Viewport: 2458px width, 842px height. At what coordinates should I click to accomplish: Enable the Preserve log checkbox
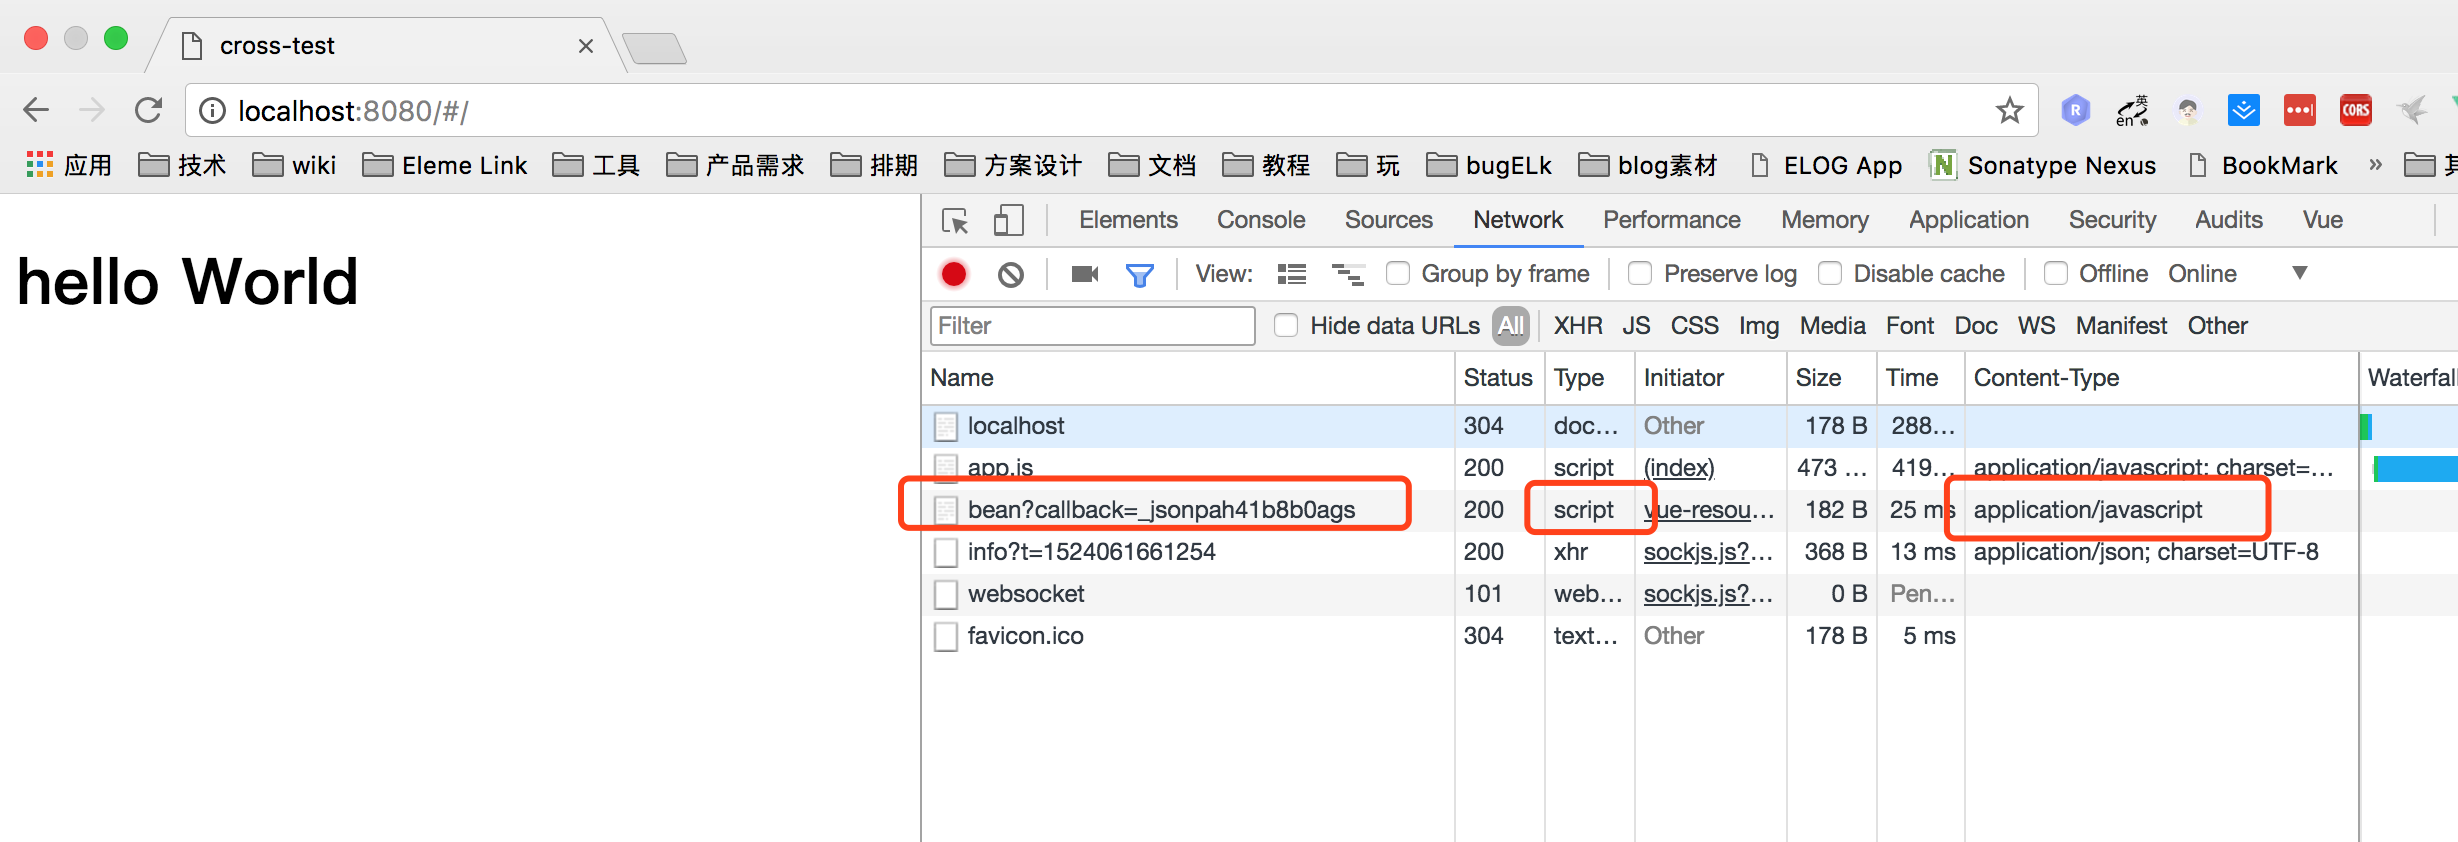1640,274
